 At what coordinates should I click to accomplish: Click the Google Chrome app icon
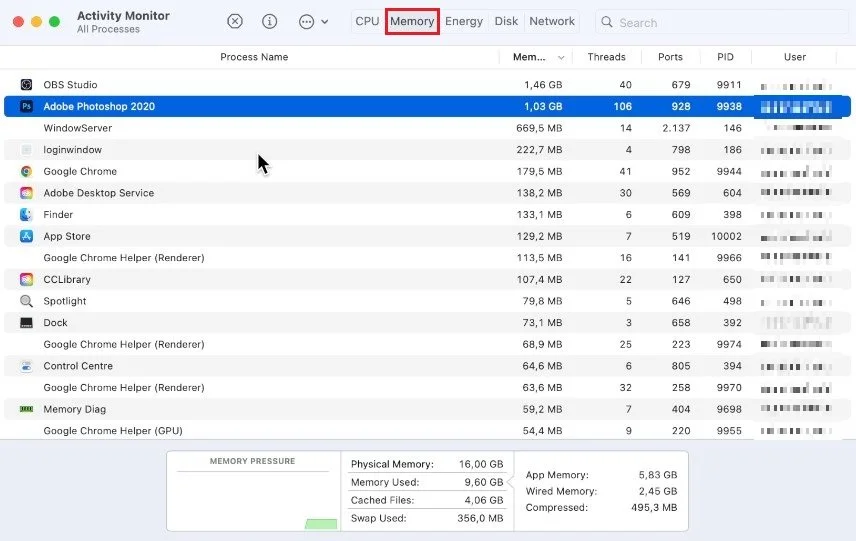tap(26, 171)
